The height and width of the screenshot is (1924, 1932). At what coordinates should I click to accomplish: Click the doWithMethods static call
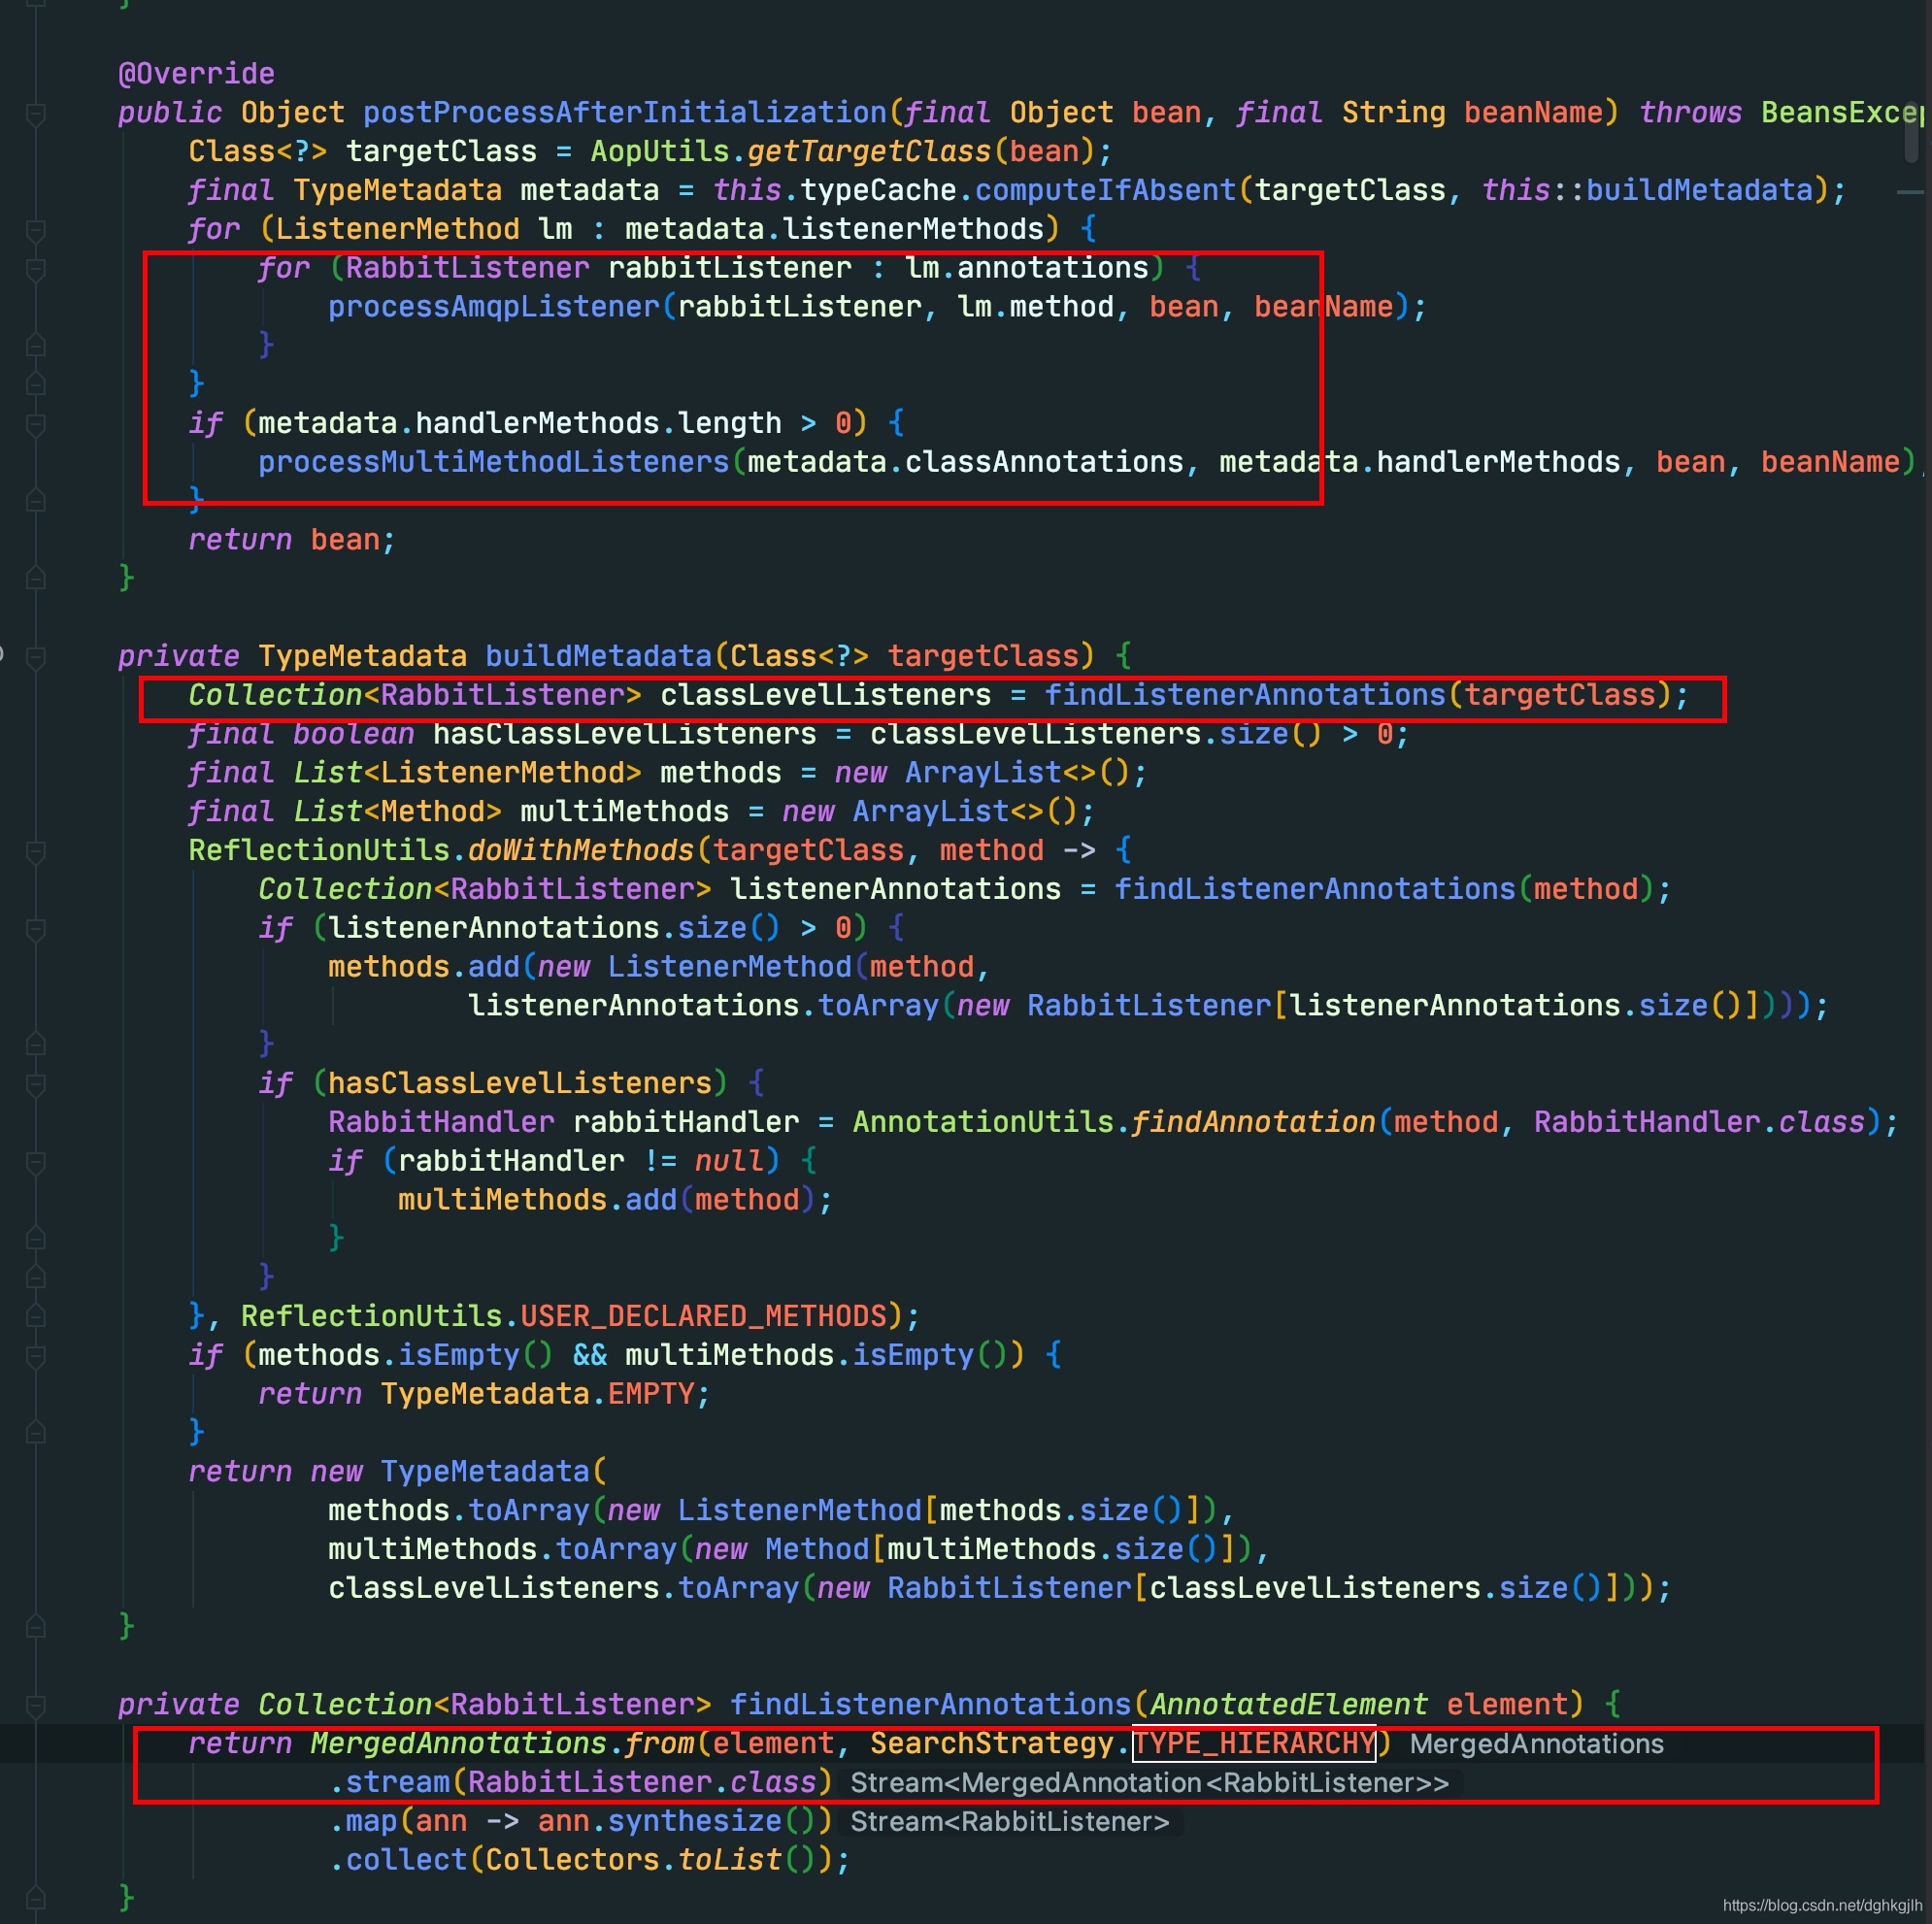(581, 850)
